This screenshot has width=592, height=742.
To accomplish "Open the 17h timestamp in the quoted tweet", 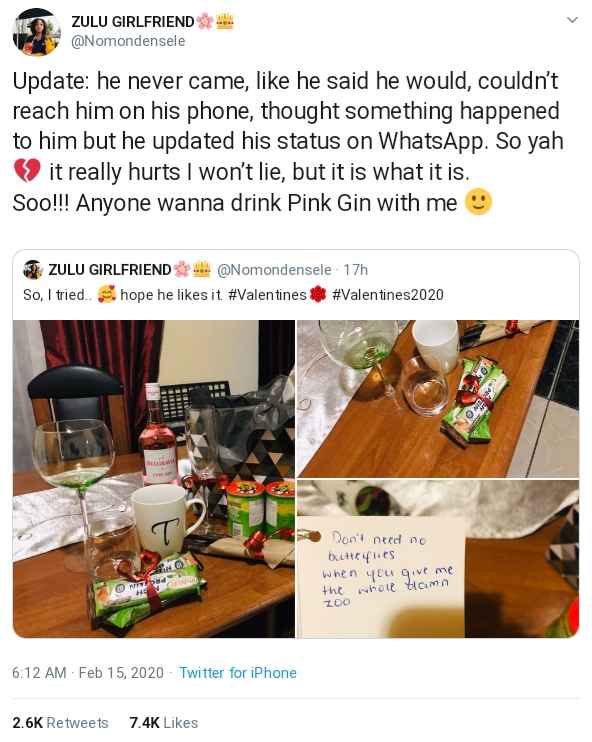I will [x=355, y=270].
